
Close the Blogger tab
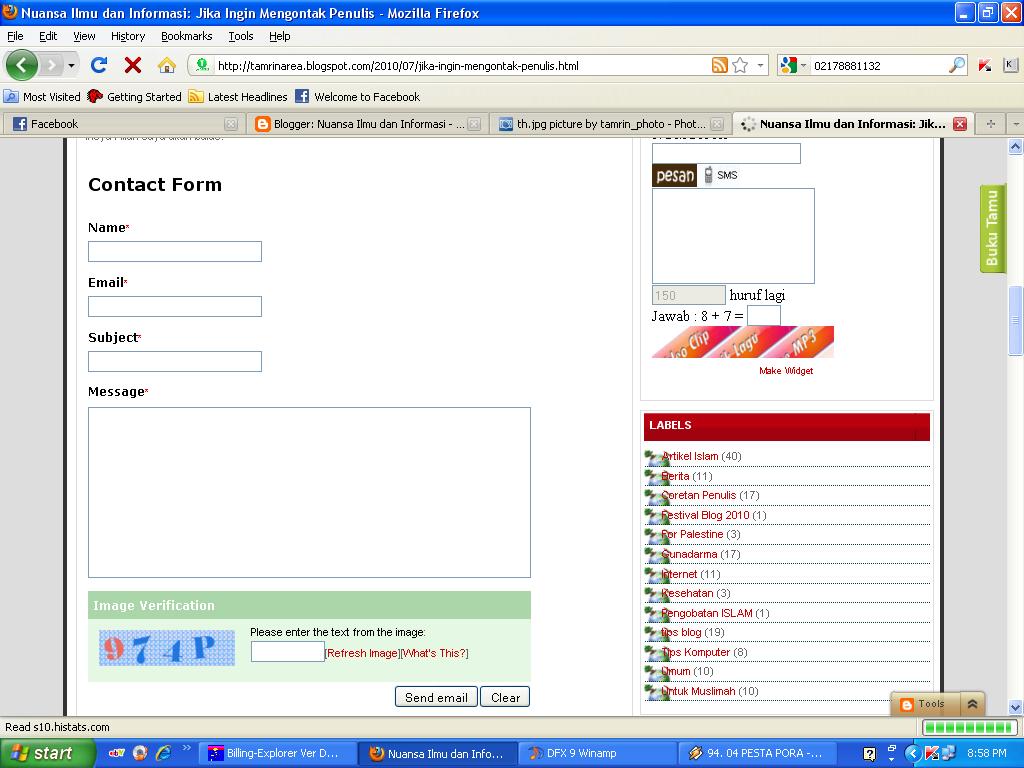(474, 124)
